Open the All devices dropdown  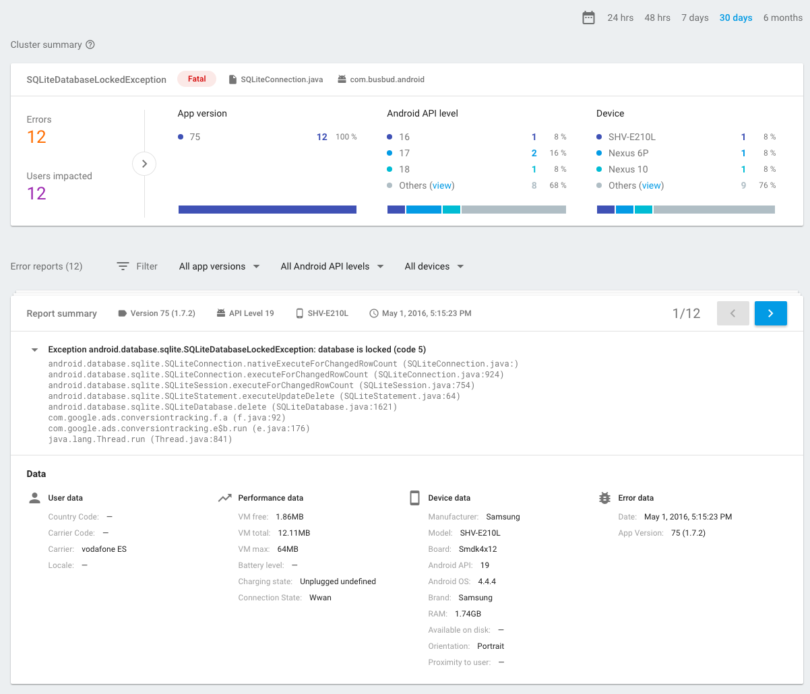[x=434, y=267]
